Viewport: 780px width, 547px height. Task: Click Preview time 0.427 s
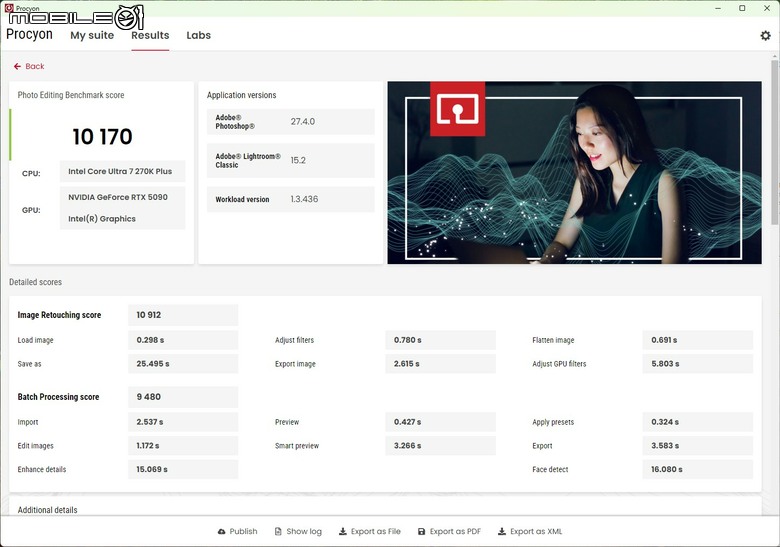click(440, 422)
